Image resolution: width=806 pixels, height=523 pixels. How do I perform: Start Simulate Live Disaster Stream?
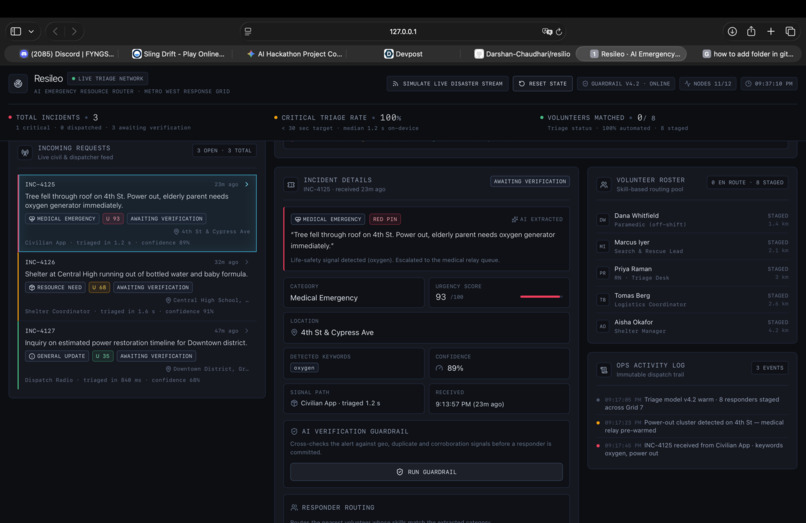point(447,83)
